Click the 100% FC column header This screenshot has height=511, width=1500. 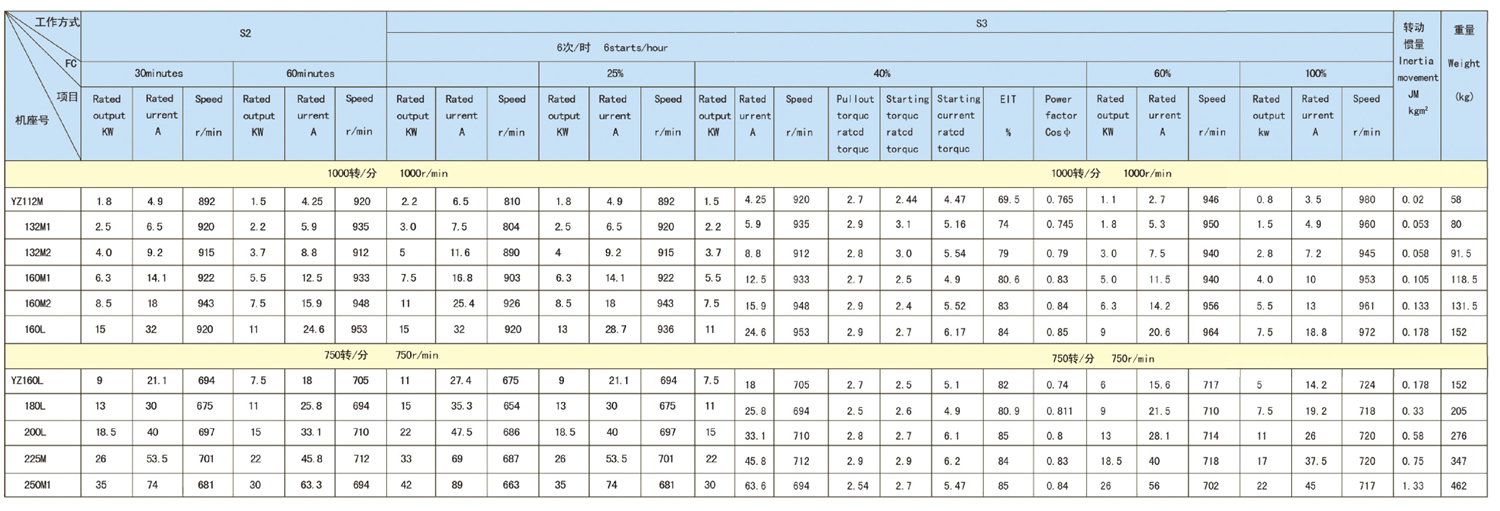pyautogui.click(x=1316, y=73)
